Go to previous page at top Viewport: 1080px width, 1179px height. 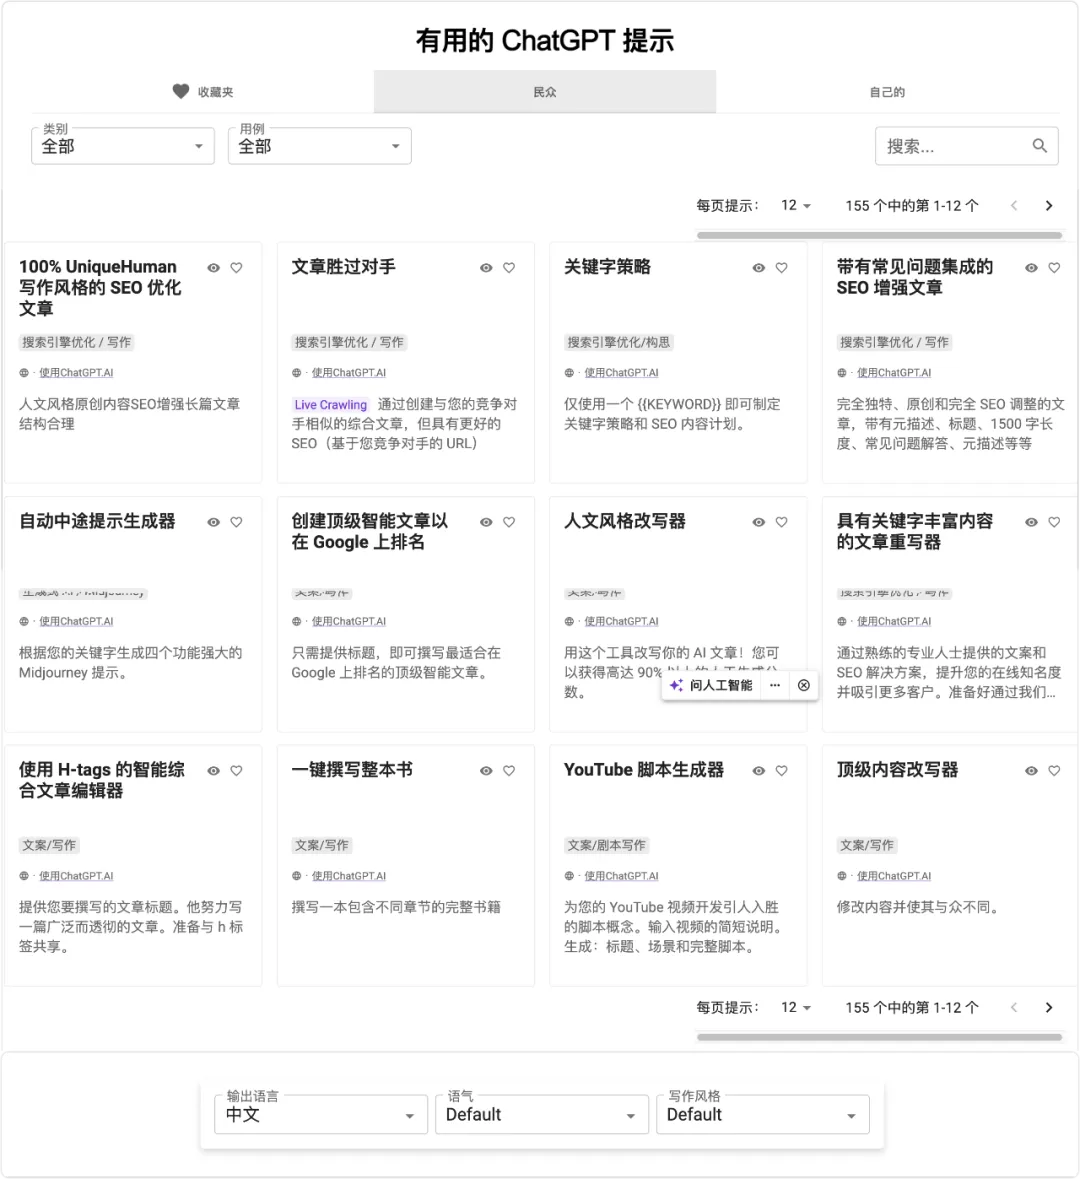click(1014, 205)
